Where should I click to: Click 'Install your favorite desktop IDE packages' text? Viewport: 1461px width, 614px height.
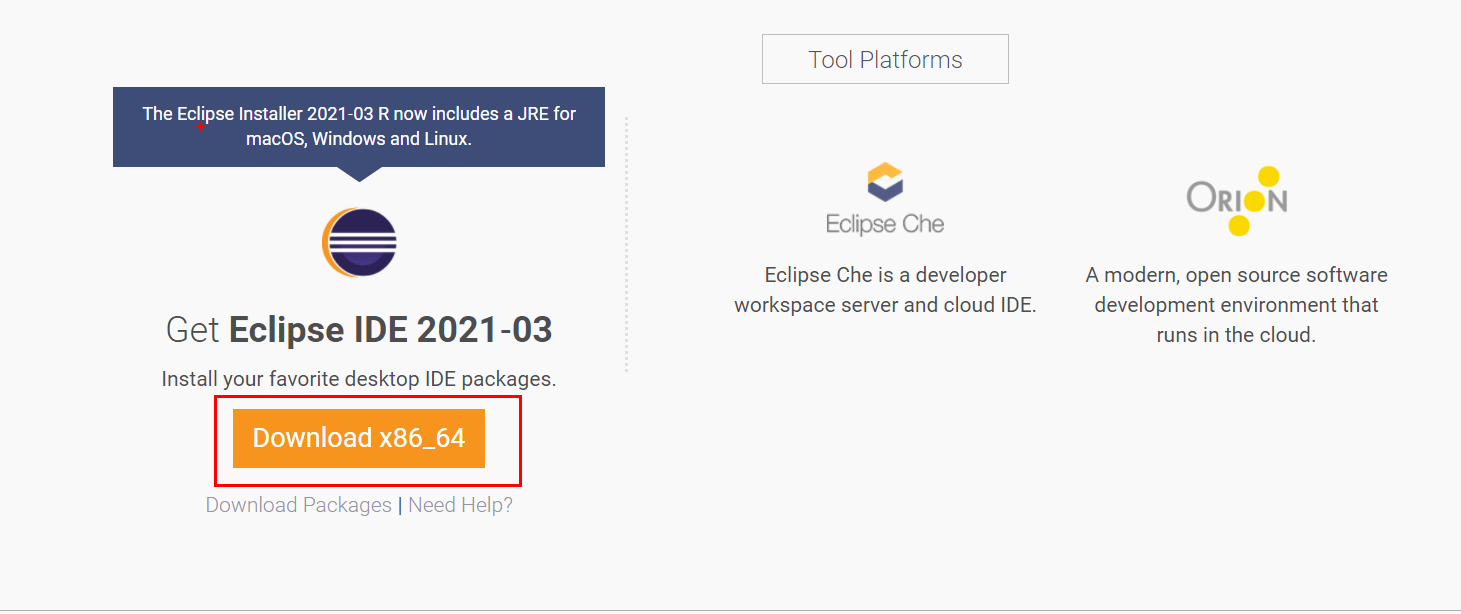(x=359, y=380)
